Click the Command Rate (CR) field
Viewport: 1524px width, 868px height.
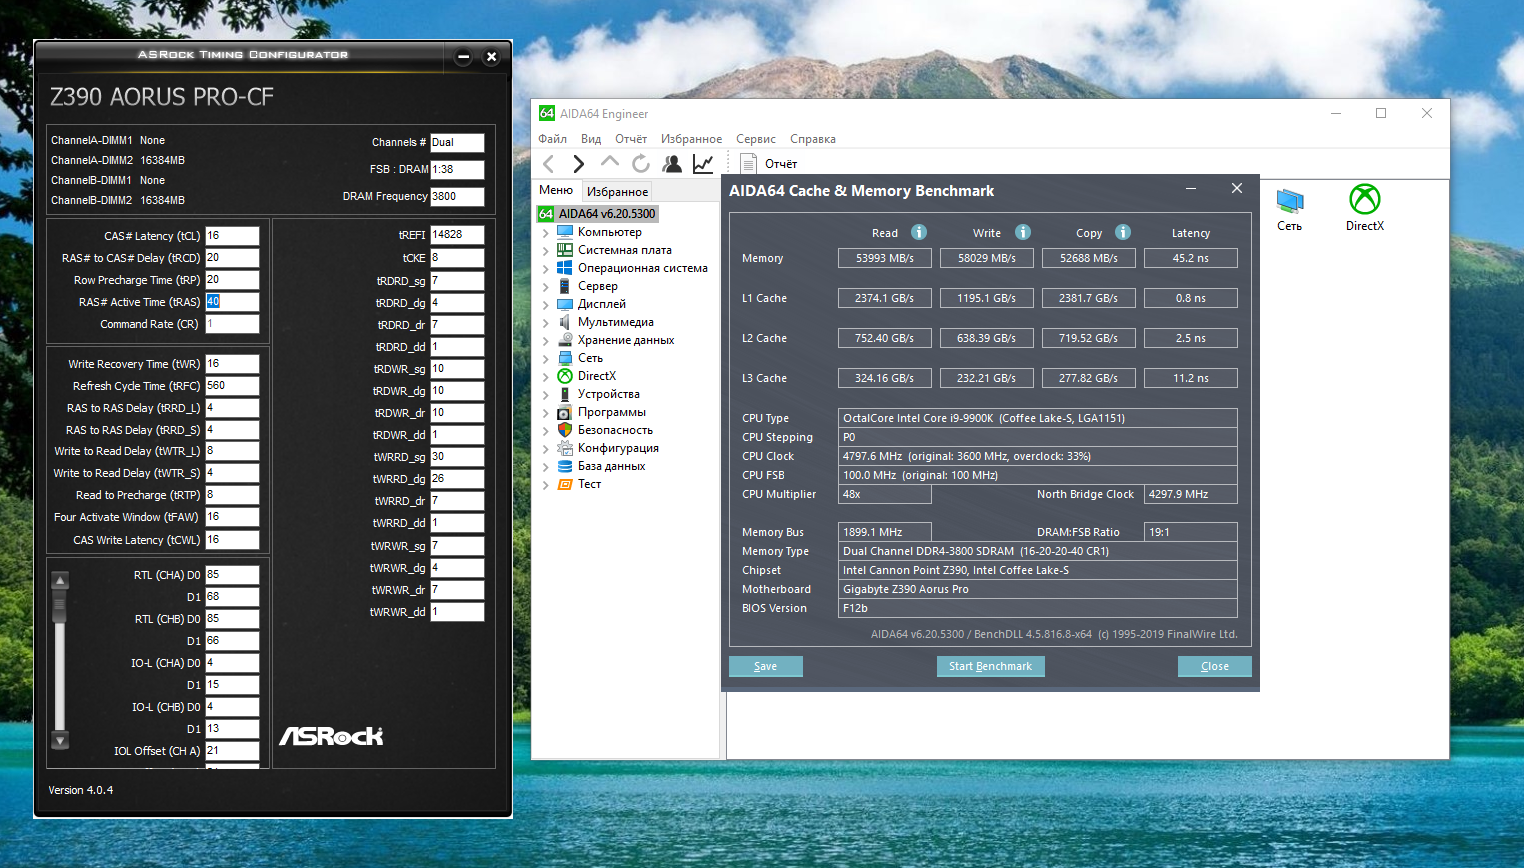pos(232,324)
